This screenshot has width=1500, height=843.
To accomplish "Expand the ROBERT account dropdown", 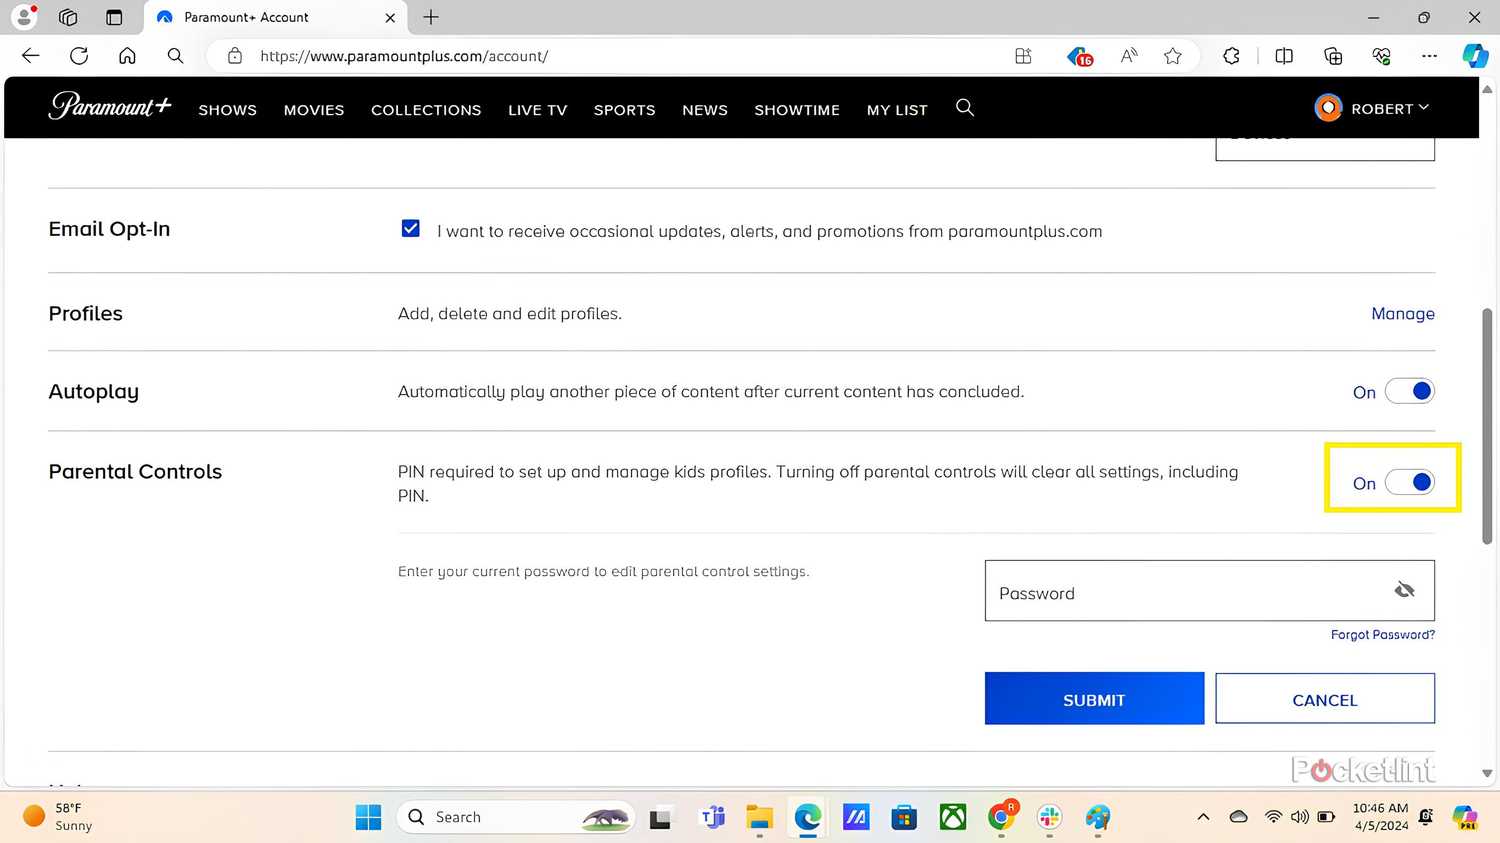I will pos(1389,108).
